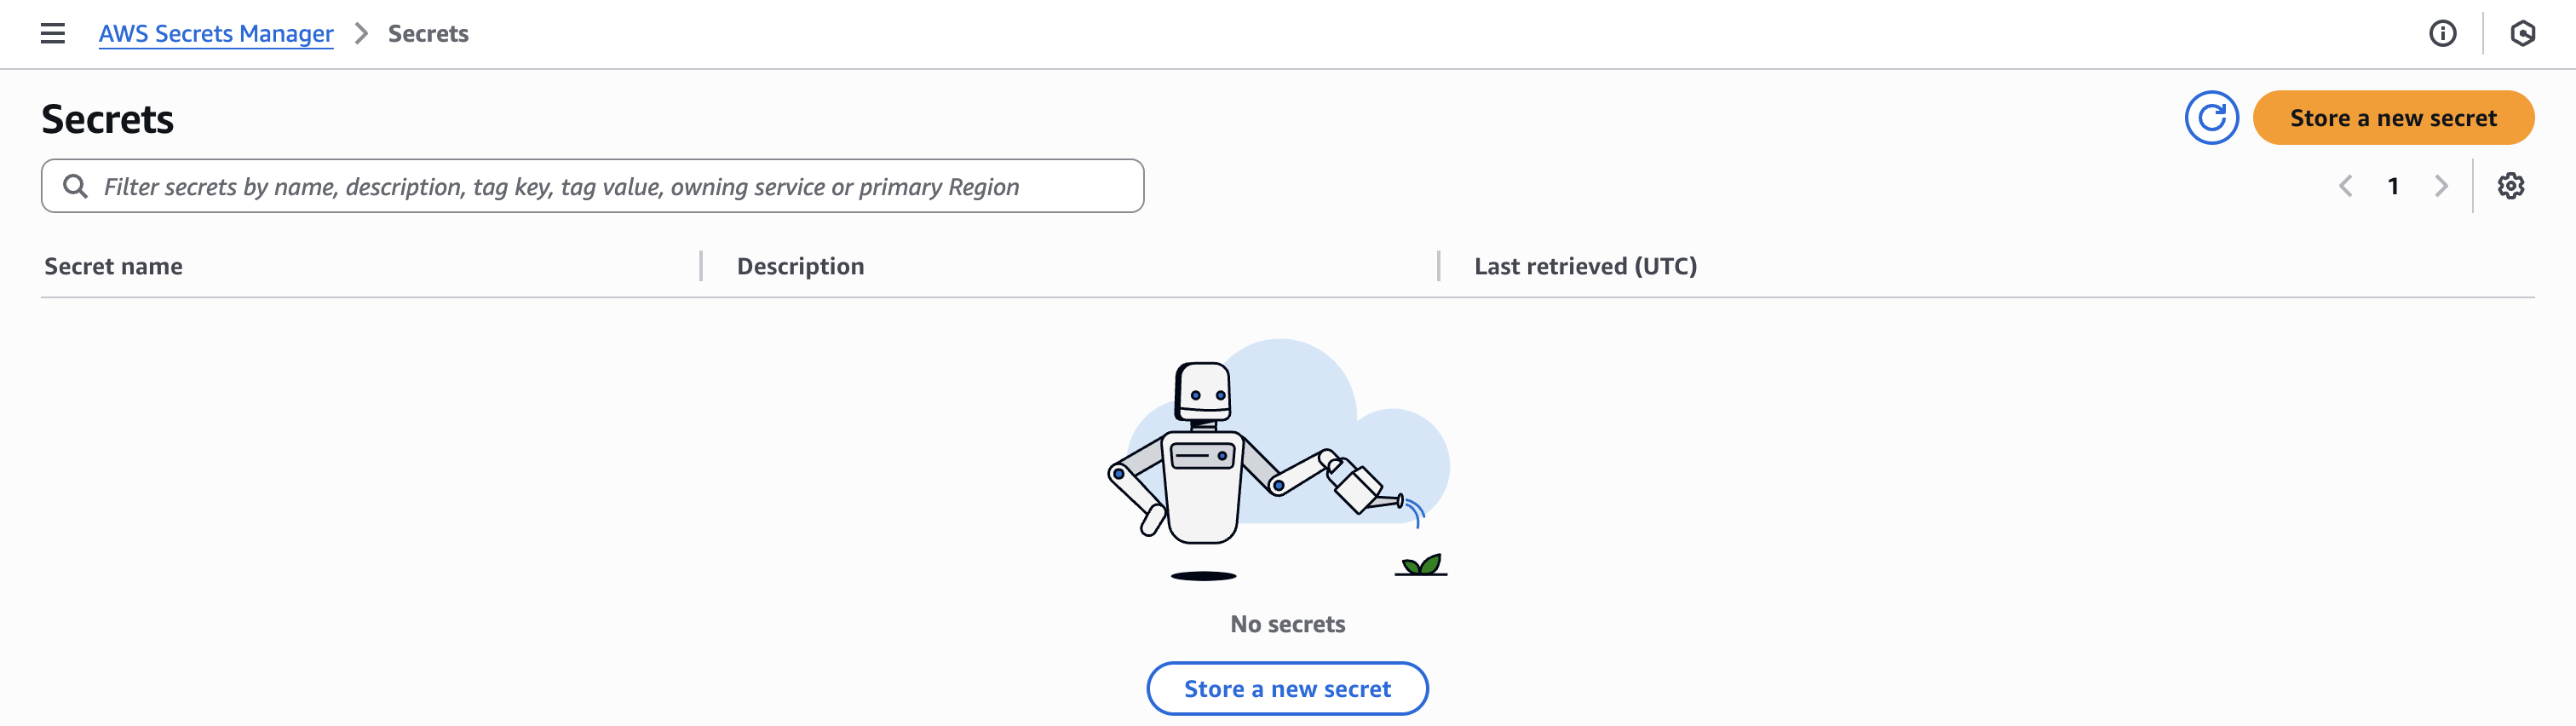Go to the next page chevron
Screen dimensions: 2576x726
tap(2441, 186)
